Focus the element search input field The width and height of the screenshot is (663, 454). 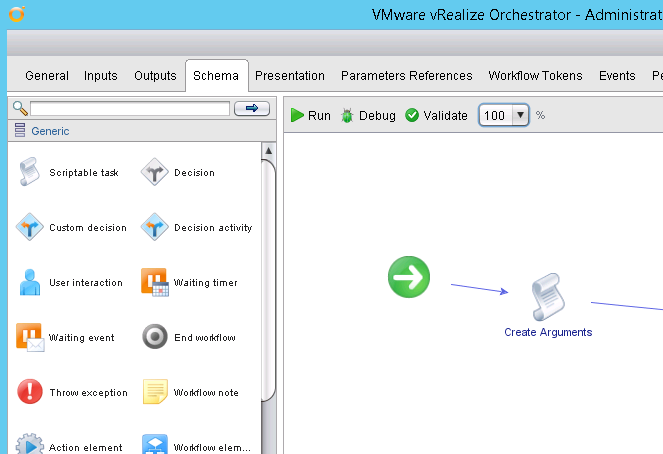click(x=130, y=108)
